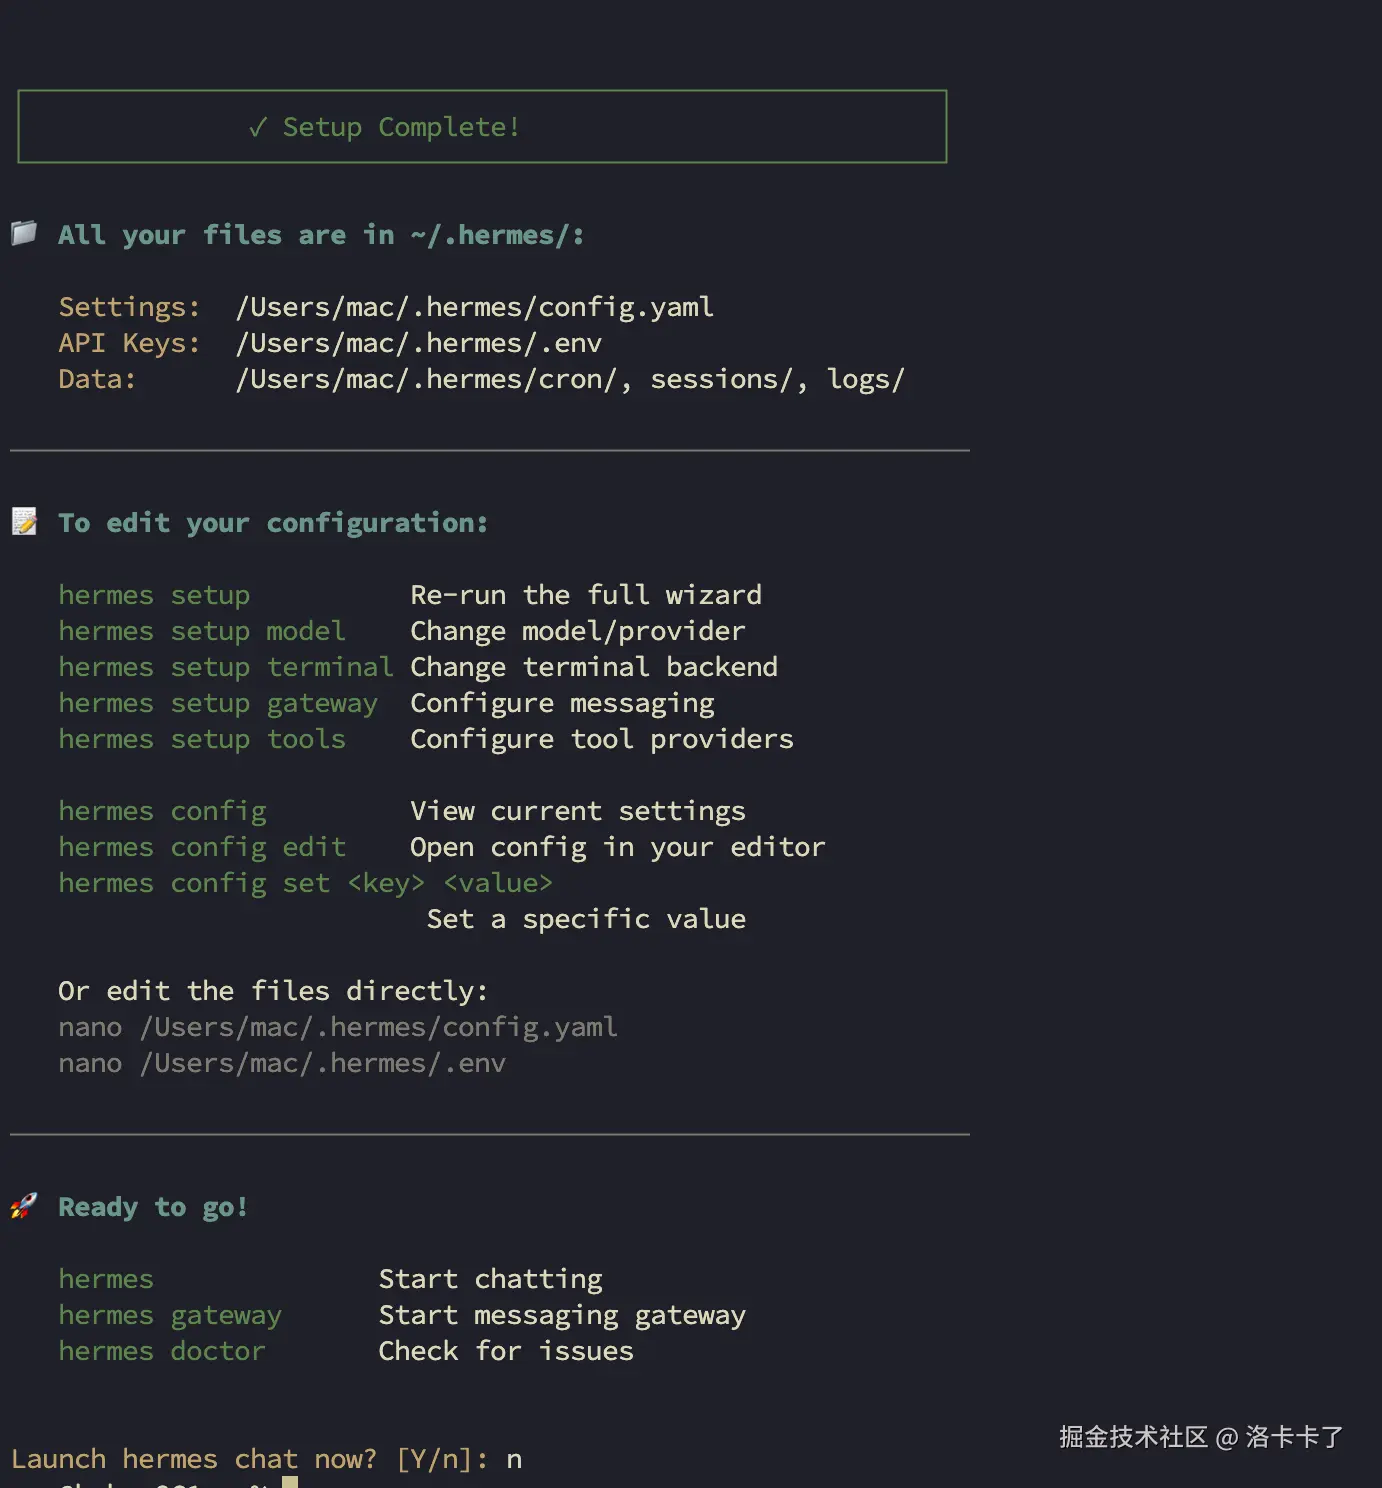Click the rocket emoji icon
The height and width of the screenshot is (1488, 1382).
point(24,1205)
